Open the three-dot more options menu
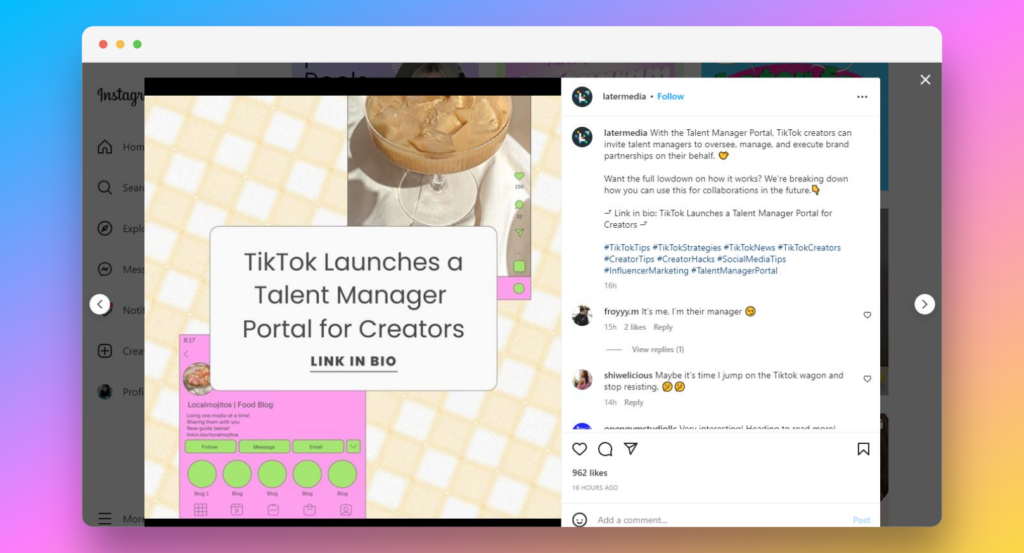Screen dimensions: 1024x553 pyautogui.click(x=862, y=97)
